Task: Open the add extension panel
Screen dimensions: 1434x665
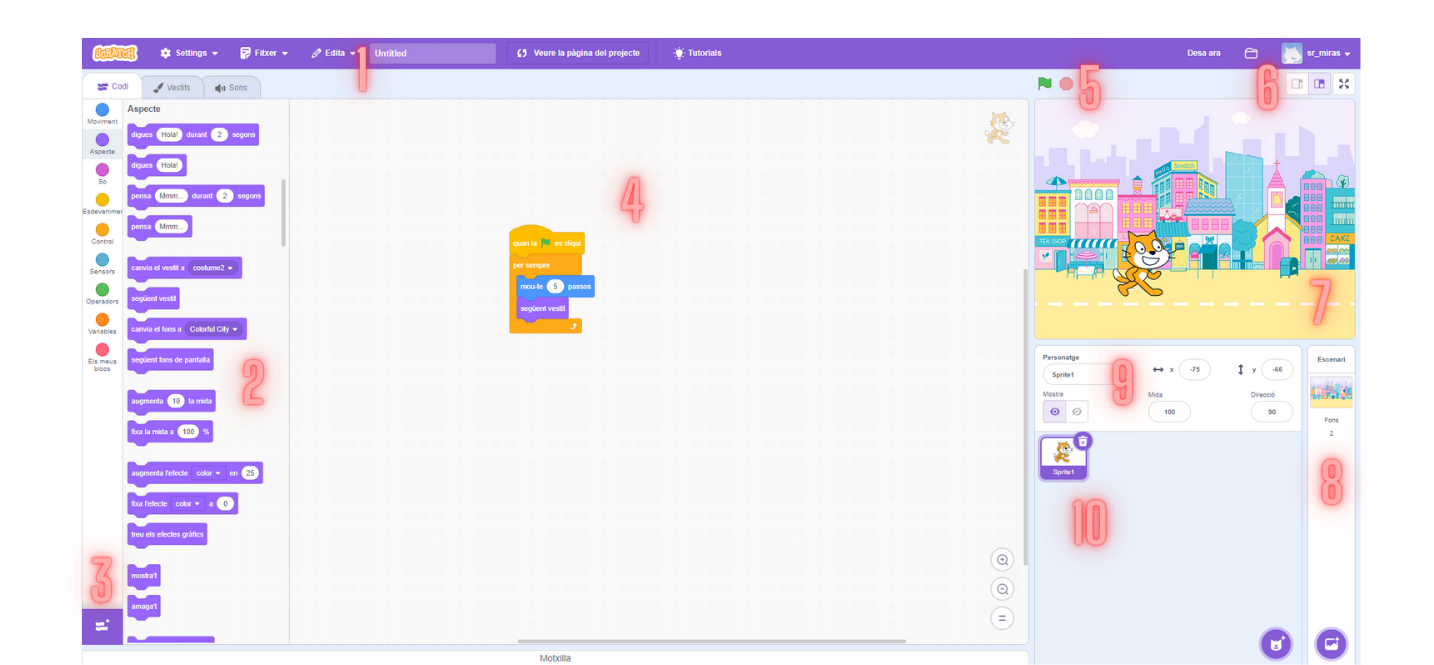Action: tap(102, 625)
